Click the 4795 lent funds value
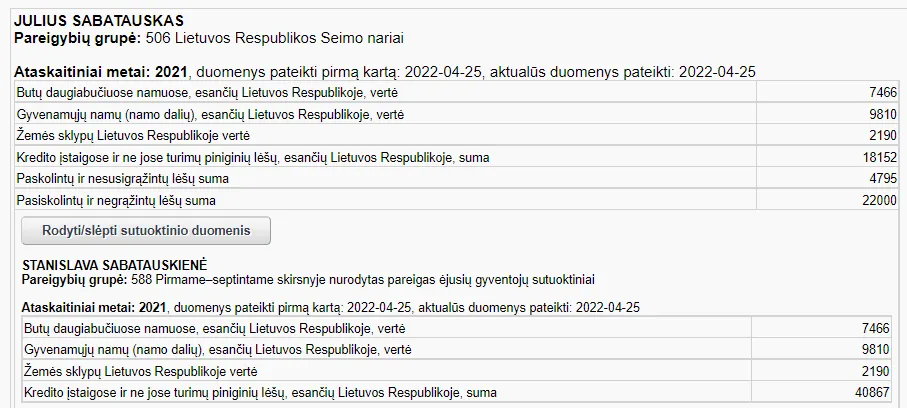The height and width of the screenshot is (408, 907). (x=884, y=179)
